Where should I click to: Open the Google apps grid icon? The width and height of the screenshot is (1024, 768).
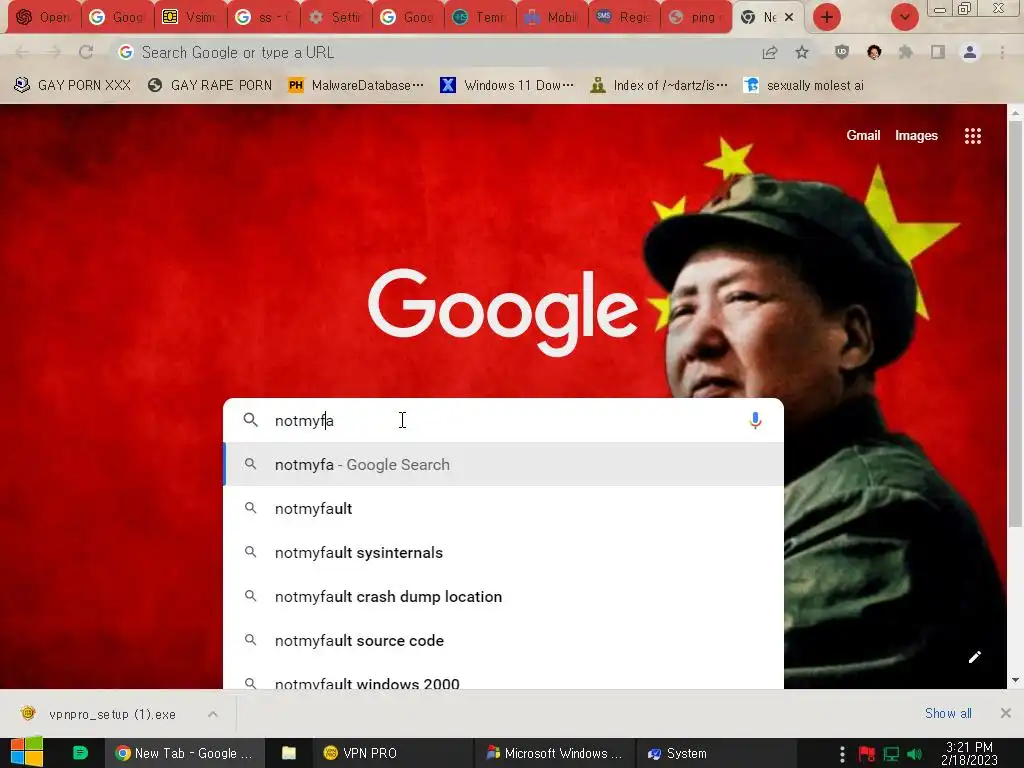pyautogui.click(x=973, y=136)
